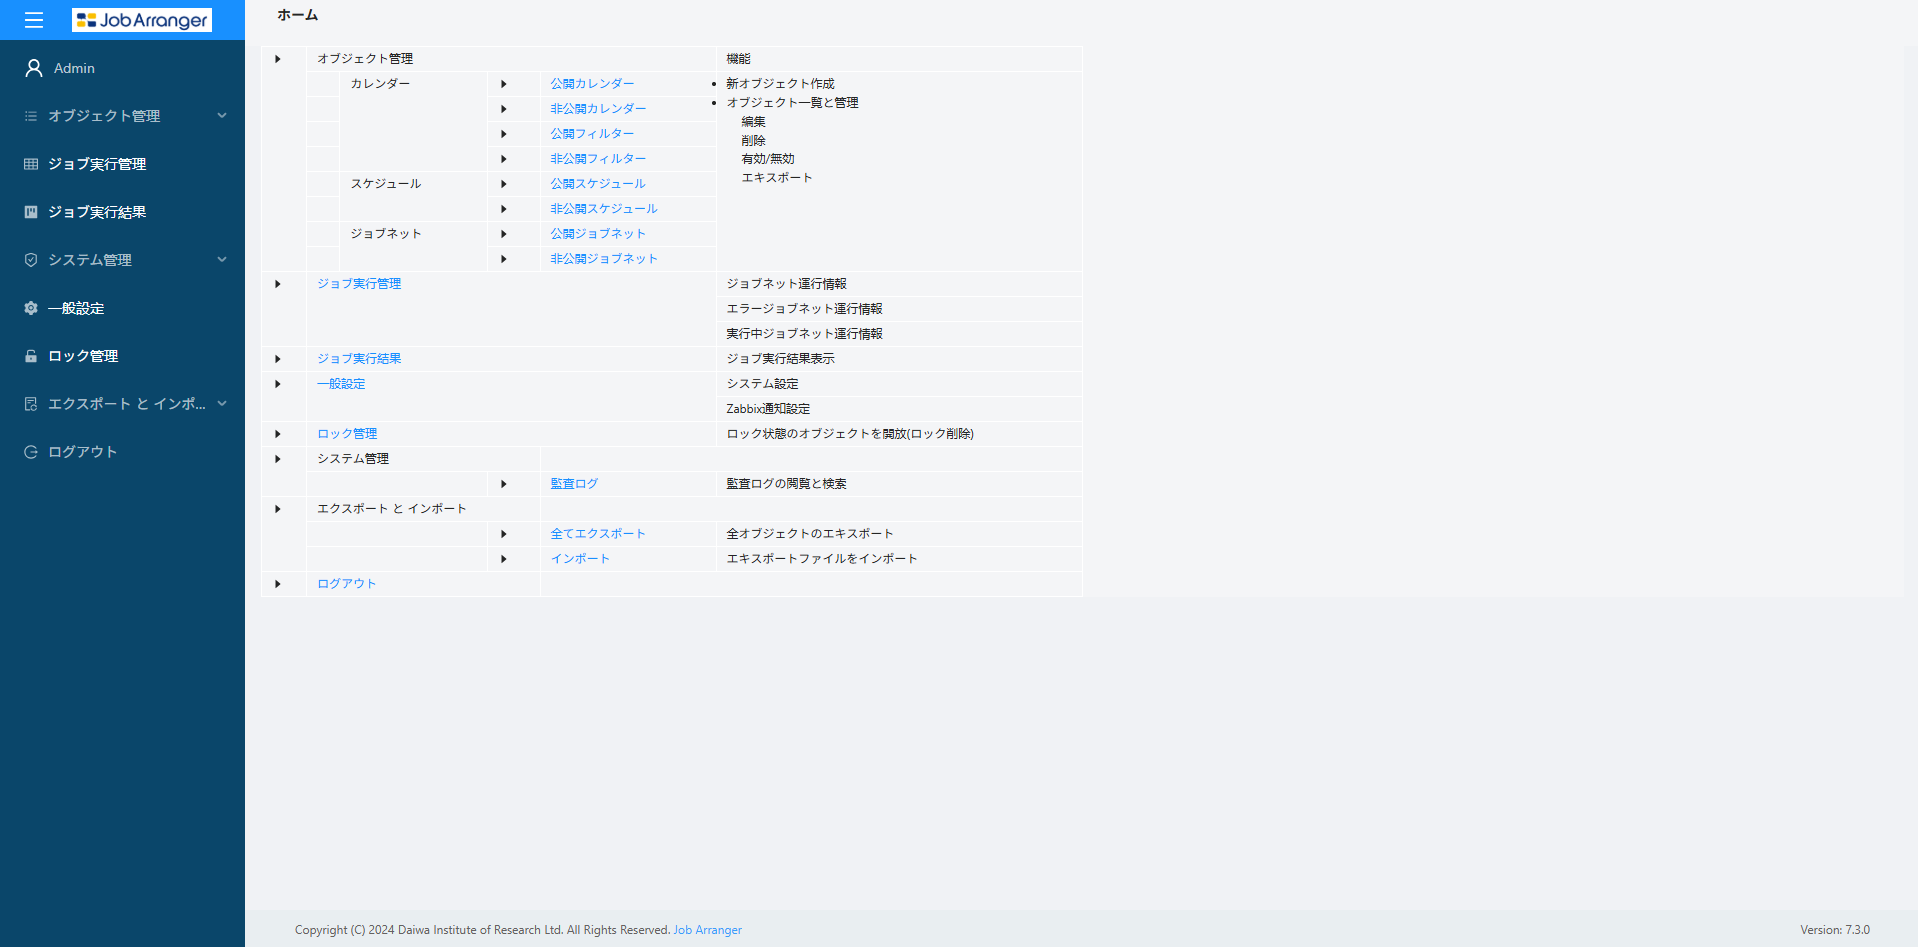Click the arrow before 公開スケジュール

(504, 184)
